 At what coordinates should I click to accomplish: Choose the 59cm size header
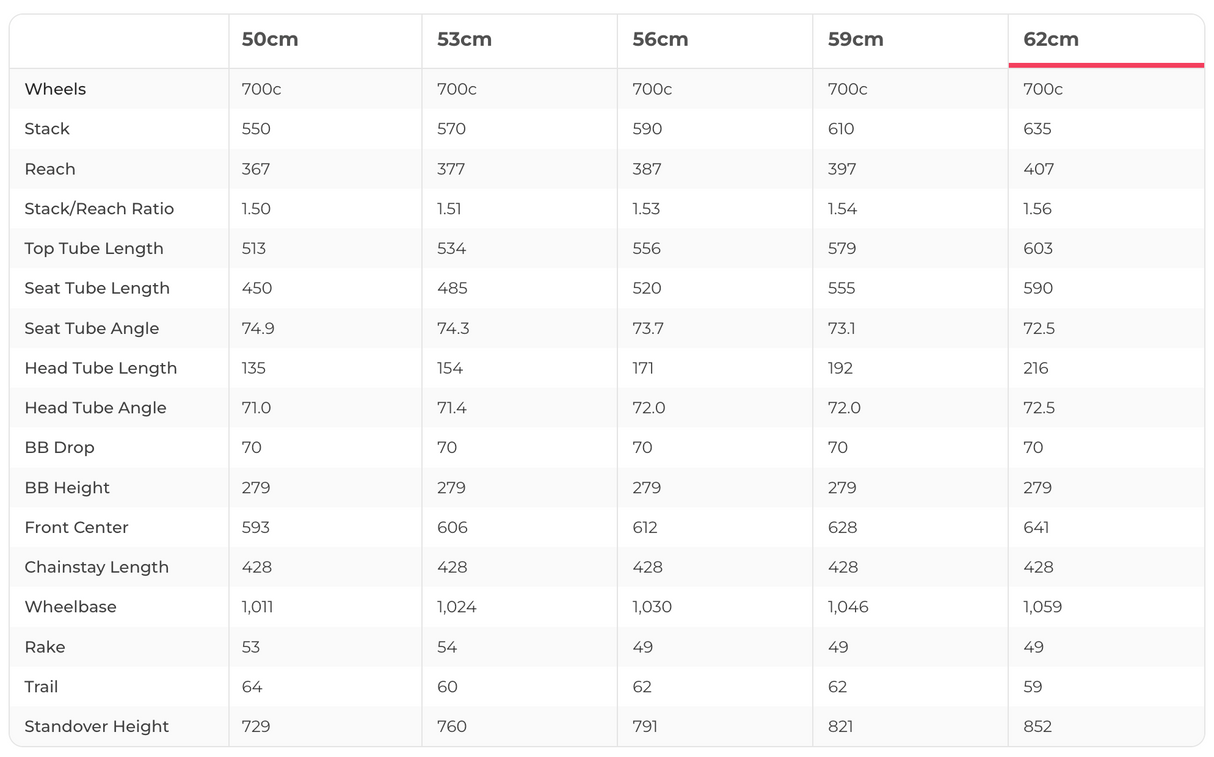pyautogui.click(x=856, y=40)
